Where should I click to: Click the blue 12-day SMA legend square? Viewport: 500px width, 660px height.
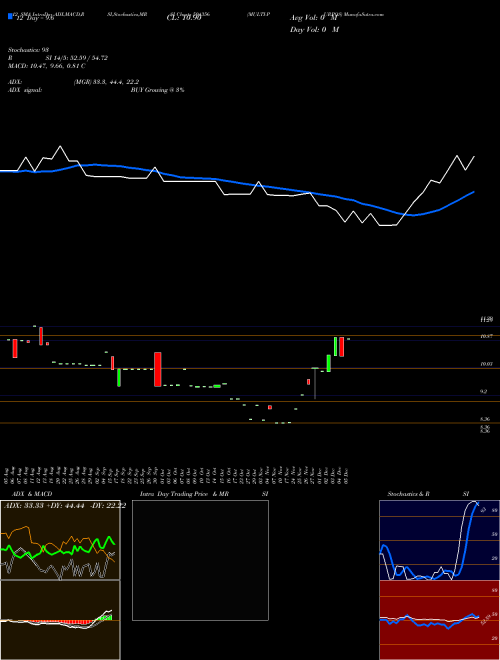[10, 16]
